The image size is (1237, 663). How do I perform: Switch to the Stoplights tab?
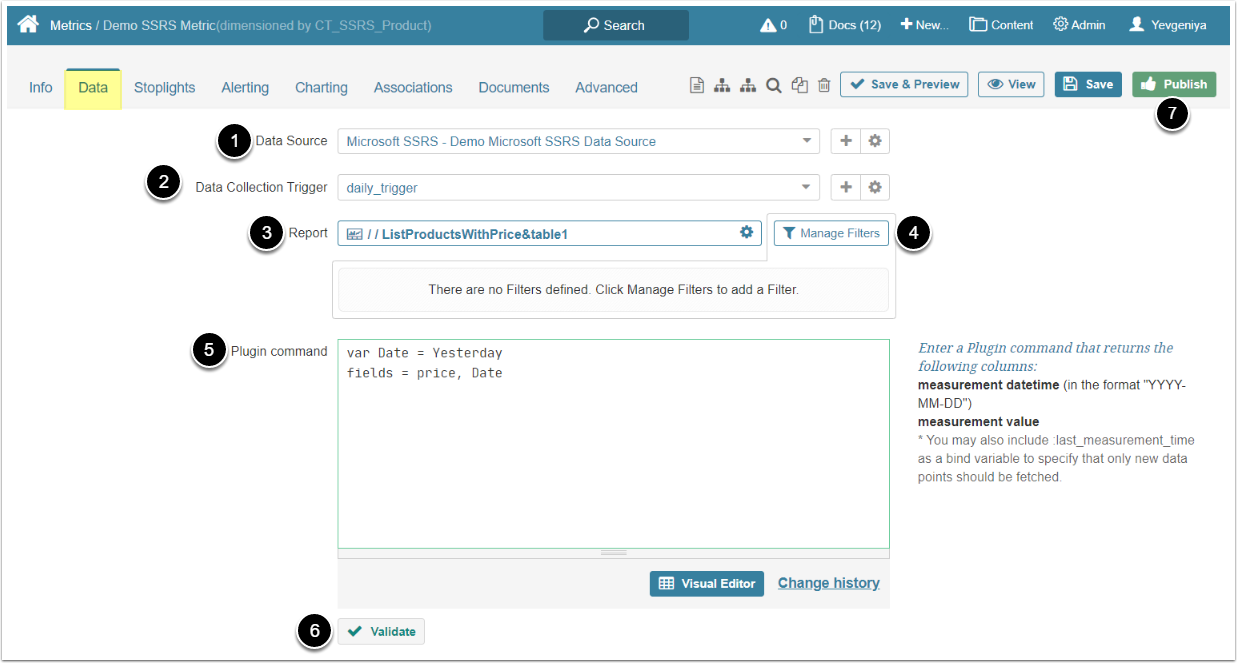(164, 87)
